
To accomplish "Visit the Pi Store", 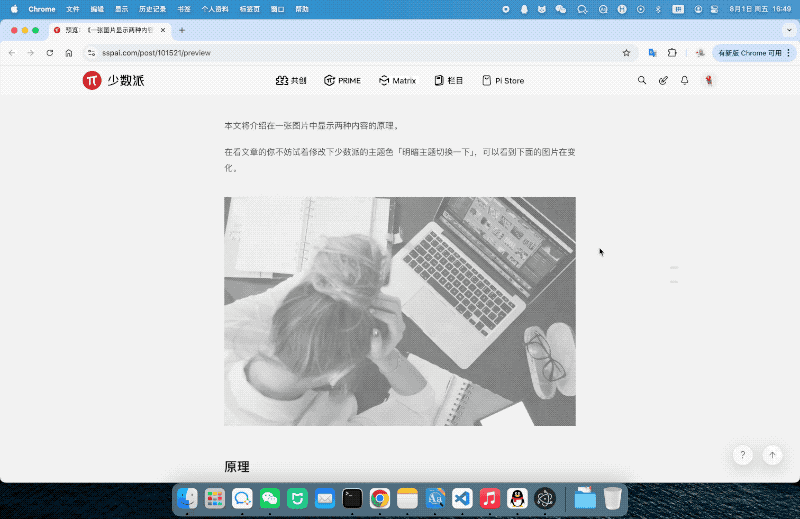I will pos(503,81).
